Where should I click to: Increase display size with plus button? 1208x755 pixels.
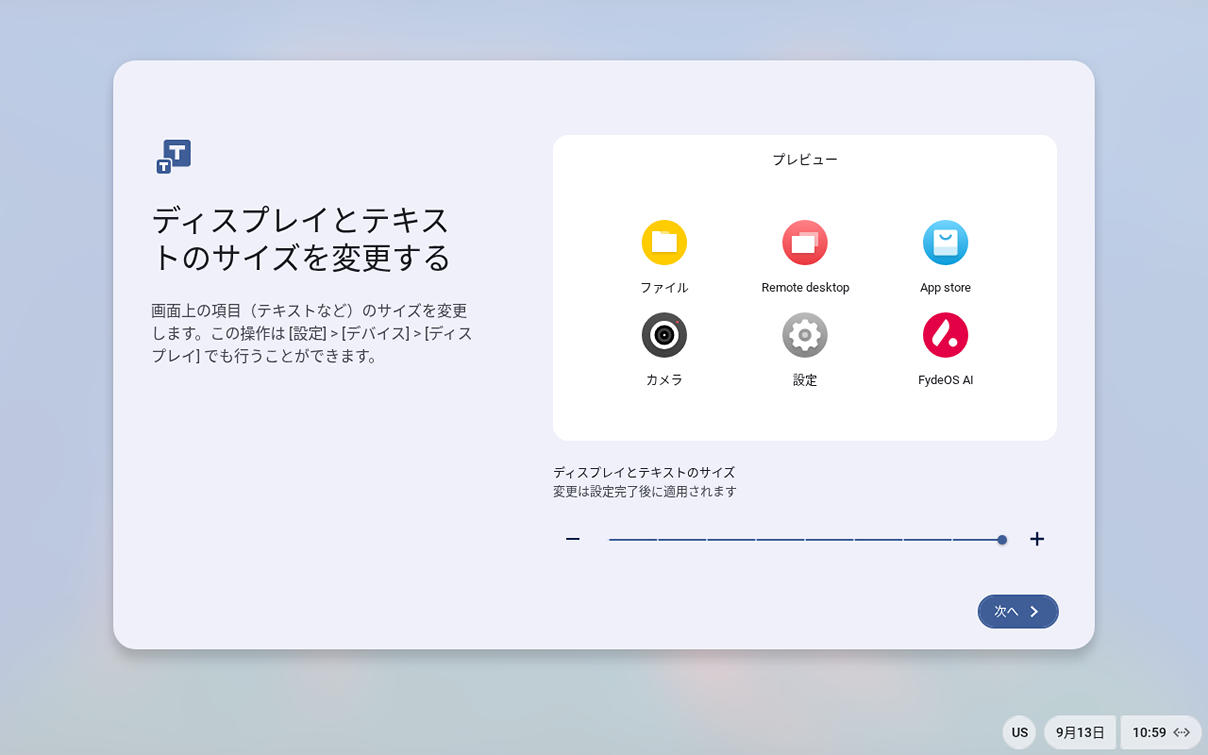click(1037, 539)
